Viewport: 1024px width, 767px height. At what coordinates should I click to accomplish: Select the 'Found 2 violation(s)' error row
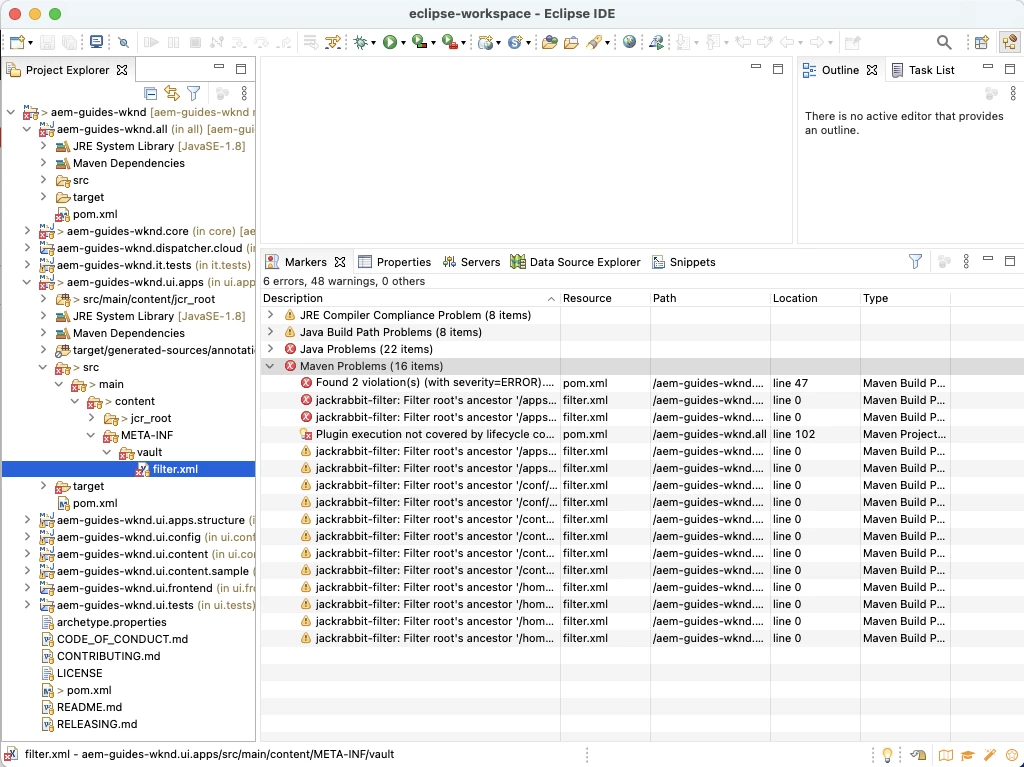pyautogui.click(x=642, y=383)
